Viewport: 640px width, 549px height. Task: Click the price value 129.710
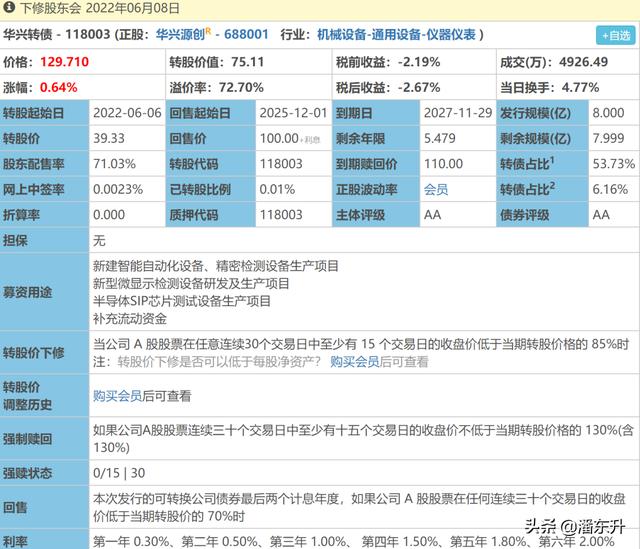pos(60,61)
